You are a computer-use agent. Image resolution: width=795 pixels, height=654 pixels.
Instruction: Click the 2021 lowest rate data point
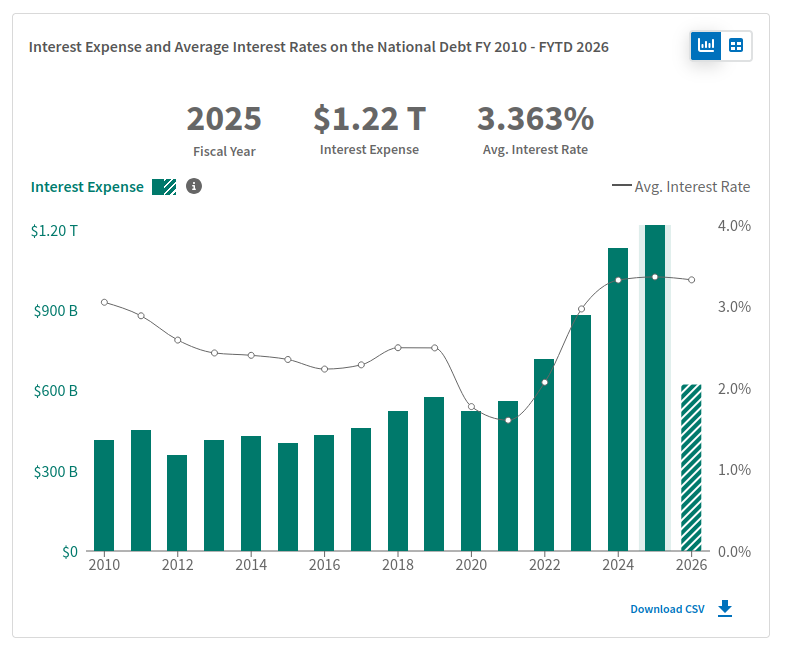click(508, 420)
